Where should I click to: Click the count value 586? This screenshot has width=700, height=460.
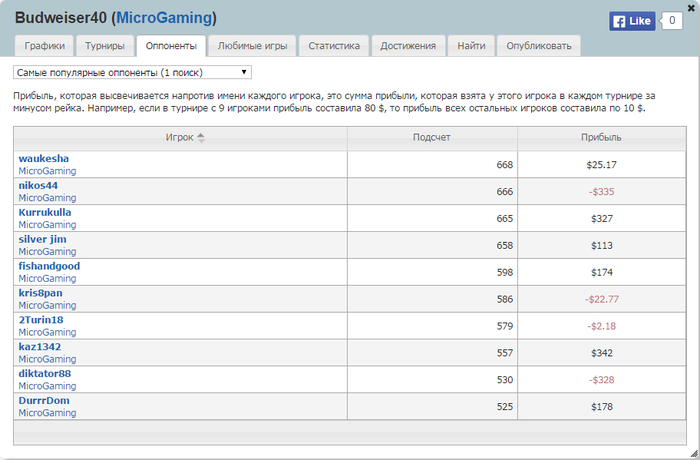(504, 299)
